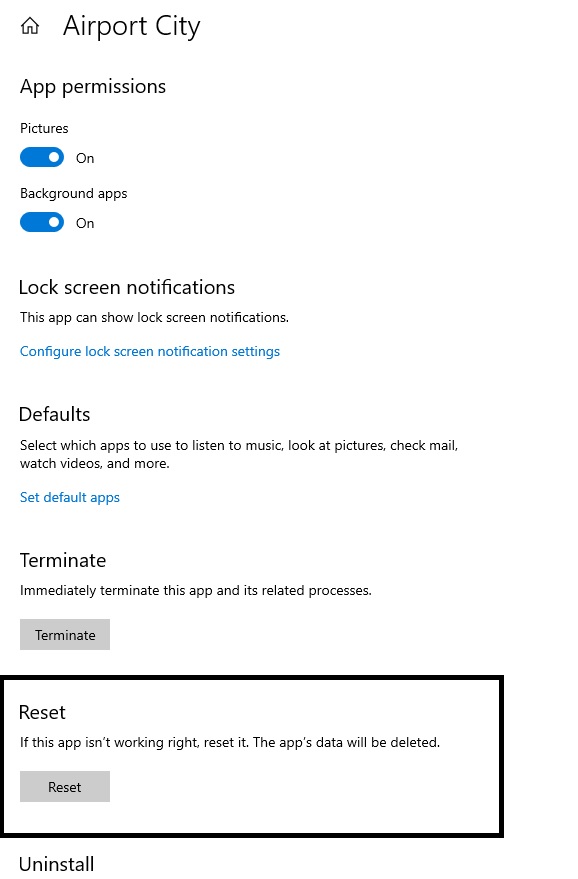Turn off the Pictures permission toggle

[x=42, y=158]
